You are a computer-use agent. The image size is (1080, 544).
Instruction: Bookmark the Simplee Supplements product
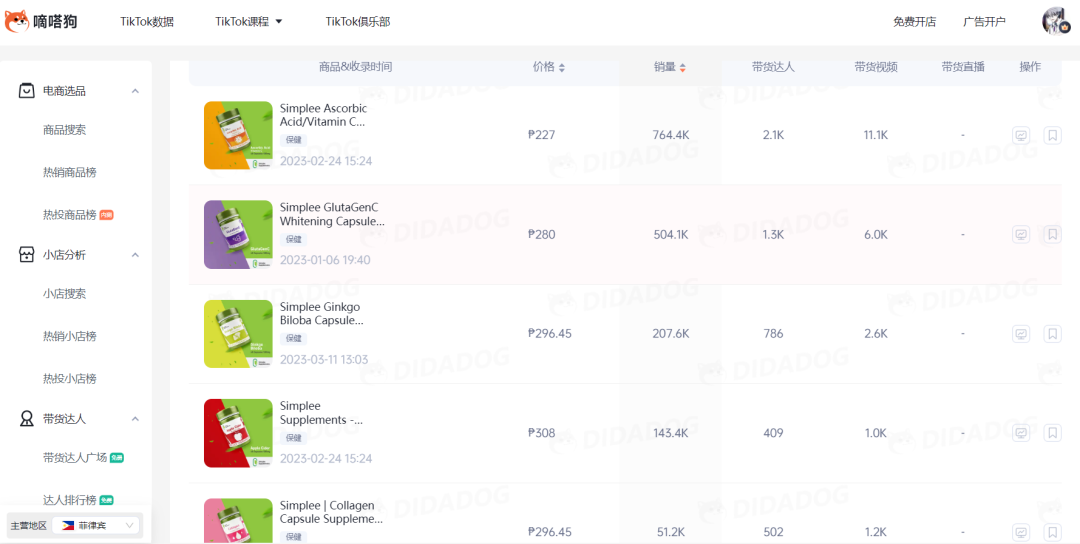click(x=1052, y=433)
